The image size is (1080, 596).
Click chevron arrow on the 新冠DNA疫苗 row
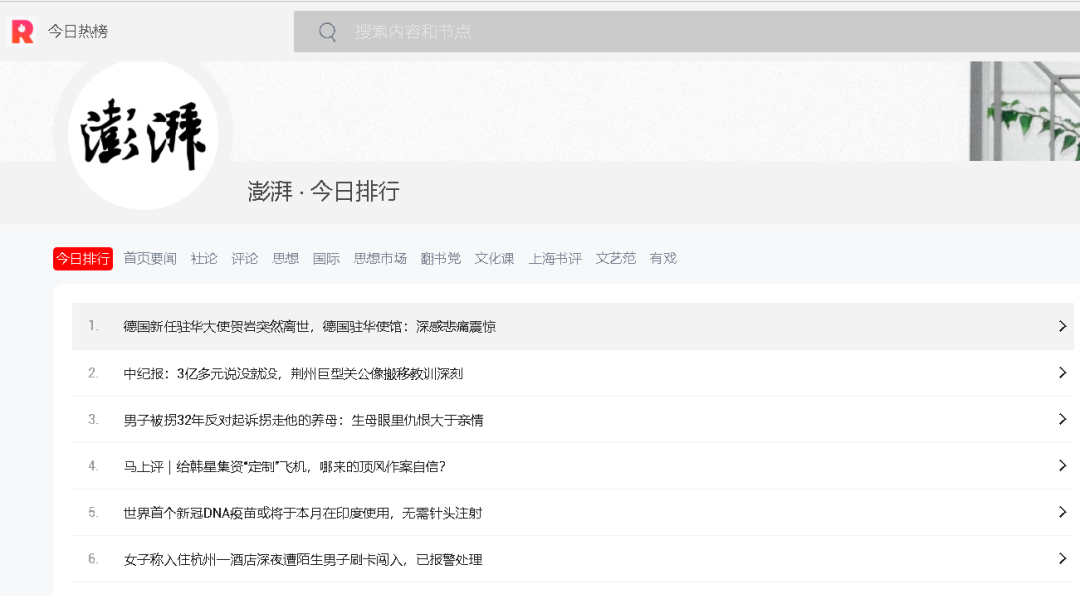[x=1063, y=512]
